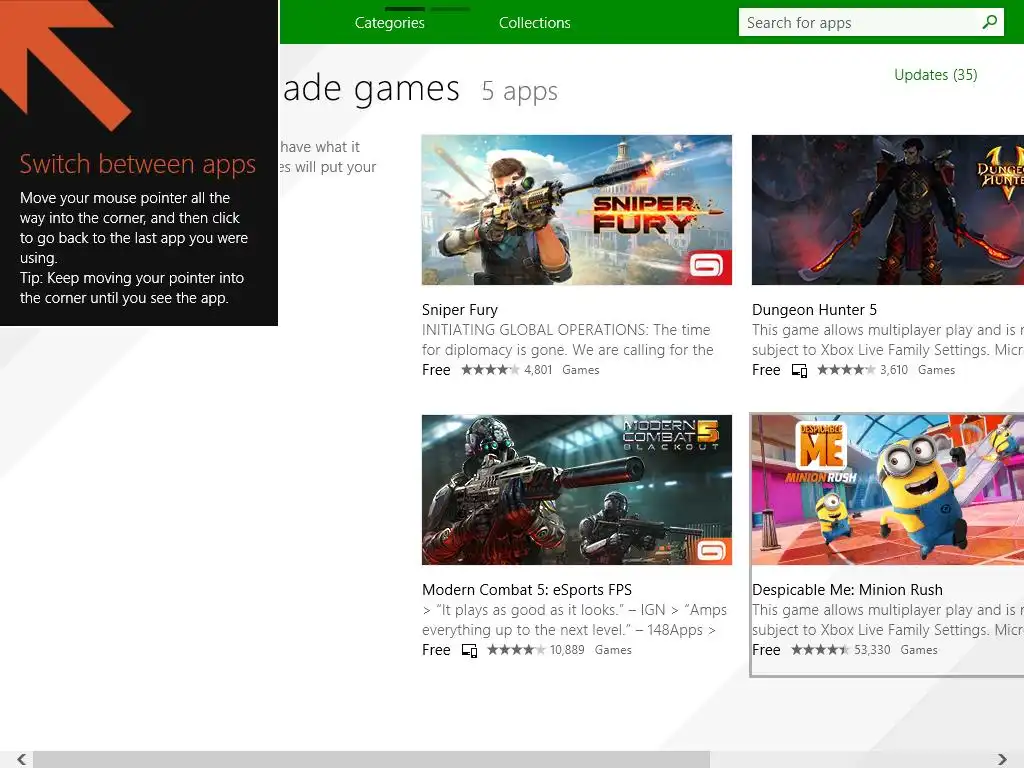
Task: Click Modern Combat 5 IGN review description
Action: (x=574, y=620)
